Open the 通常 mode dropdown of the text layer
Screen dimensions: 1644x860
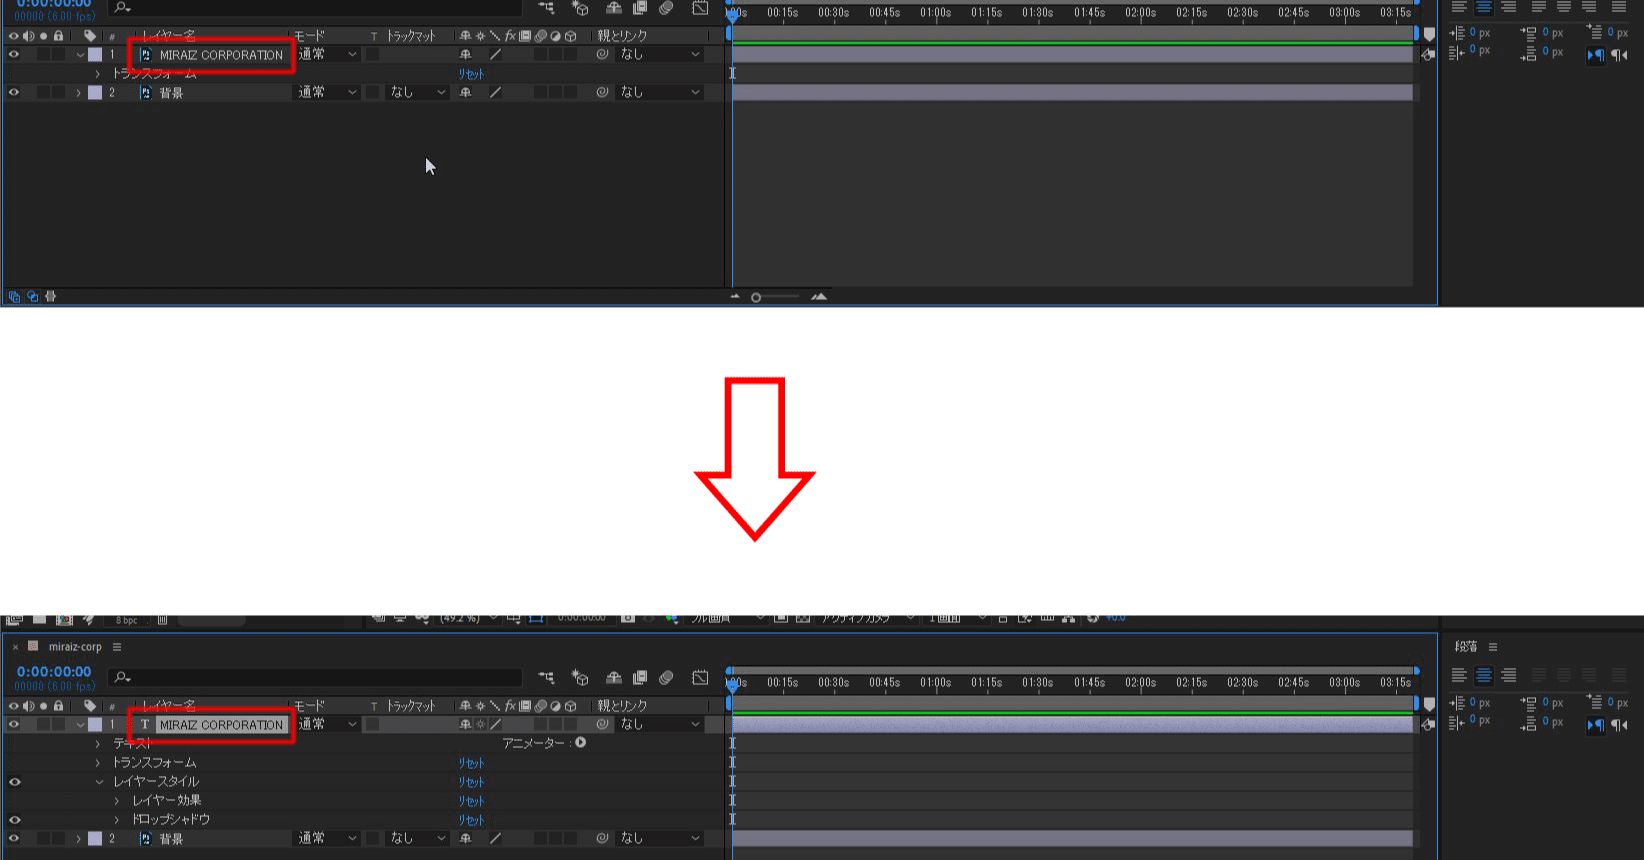[x=327, y=724]
